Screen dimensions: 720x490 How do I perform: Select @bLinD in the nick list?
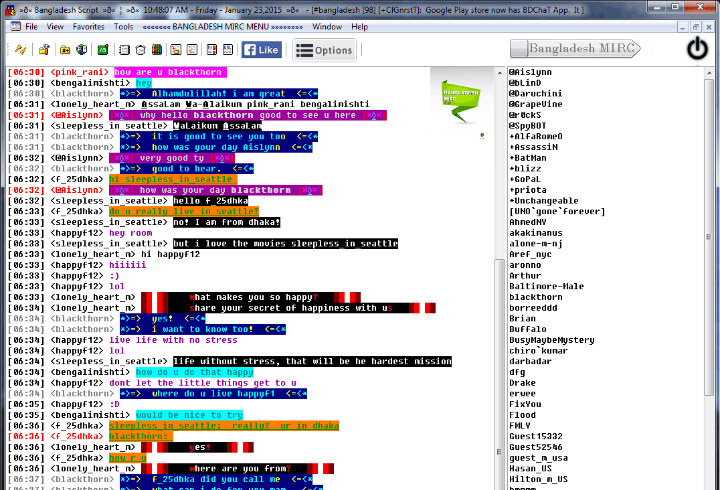[x=525, y=83]
